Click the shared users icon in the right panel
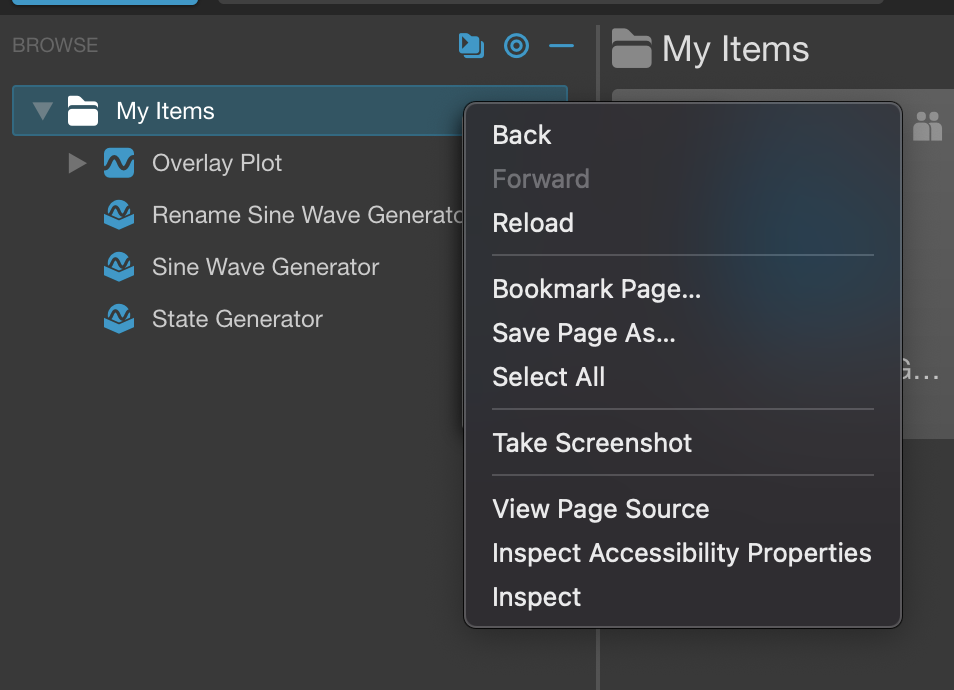954x690 pixels. click(x=929, y=126)
